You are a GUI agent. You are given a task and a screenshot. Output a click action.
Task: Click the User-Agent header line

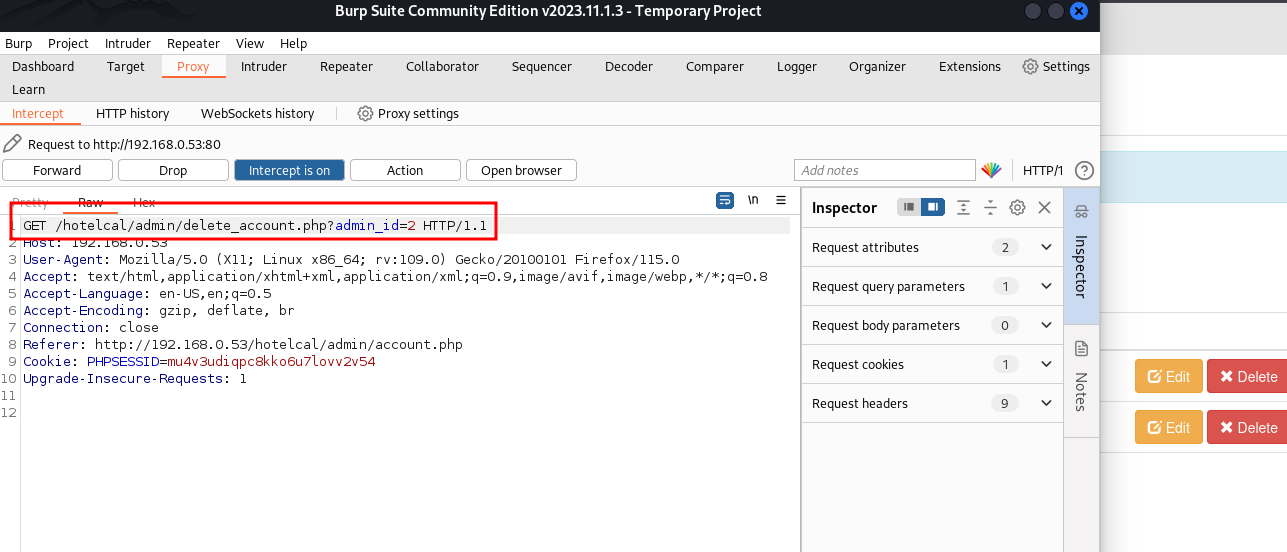coord(351,259)
